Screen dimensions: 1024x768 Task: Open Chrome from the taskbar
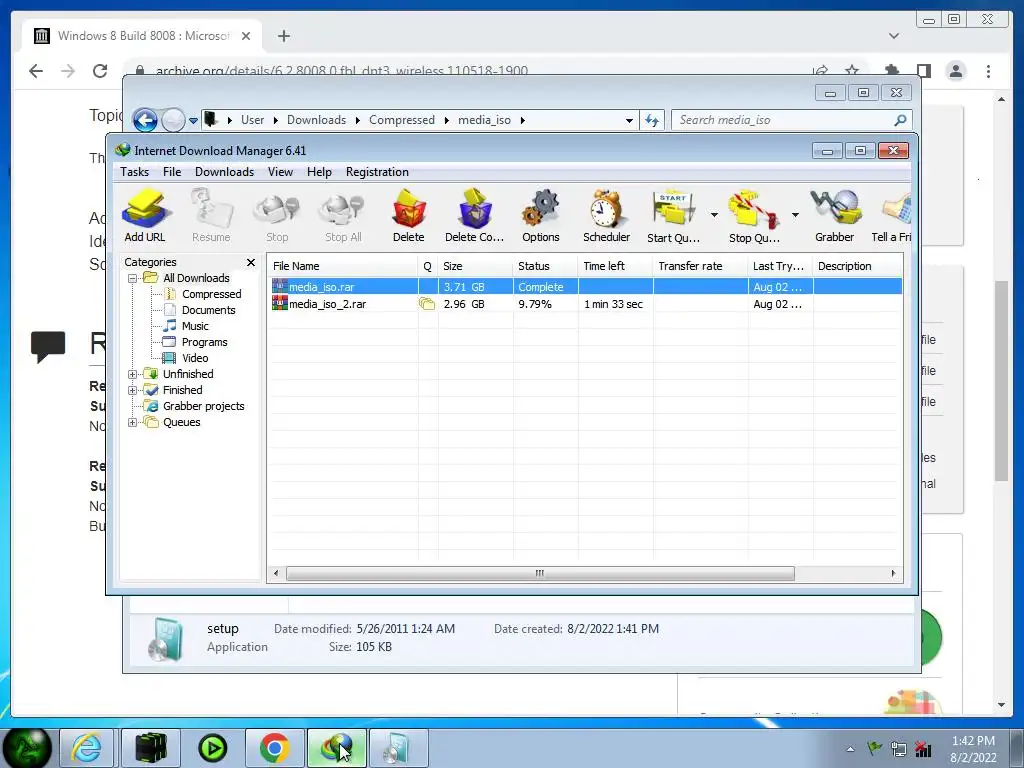(x=274, y=748)
